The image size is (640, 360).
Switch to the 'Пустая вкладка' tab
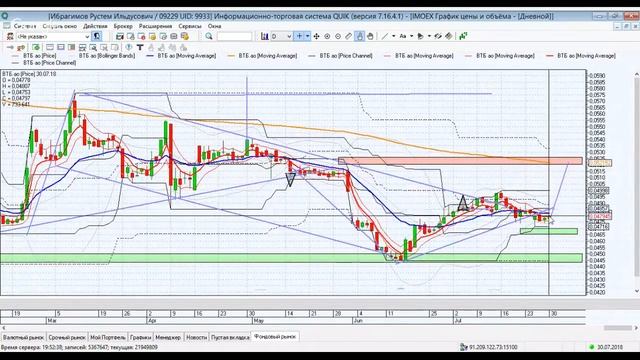click(x=230, y=338)
